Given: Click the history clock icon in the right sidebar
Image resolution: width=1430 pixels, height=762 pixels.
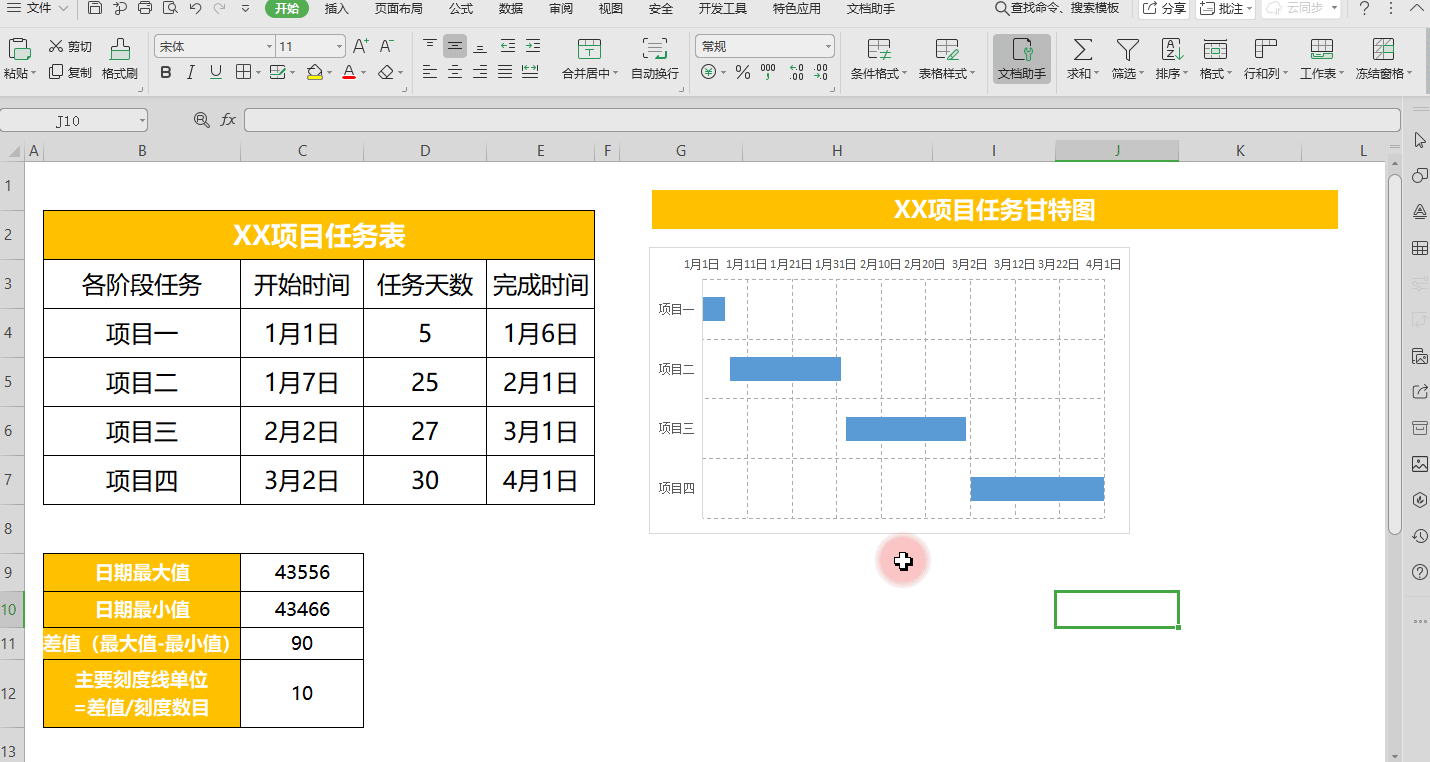Looking at the screenshot, I should point(1419,537).
